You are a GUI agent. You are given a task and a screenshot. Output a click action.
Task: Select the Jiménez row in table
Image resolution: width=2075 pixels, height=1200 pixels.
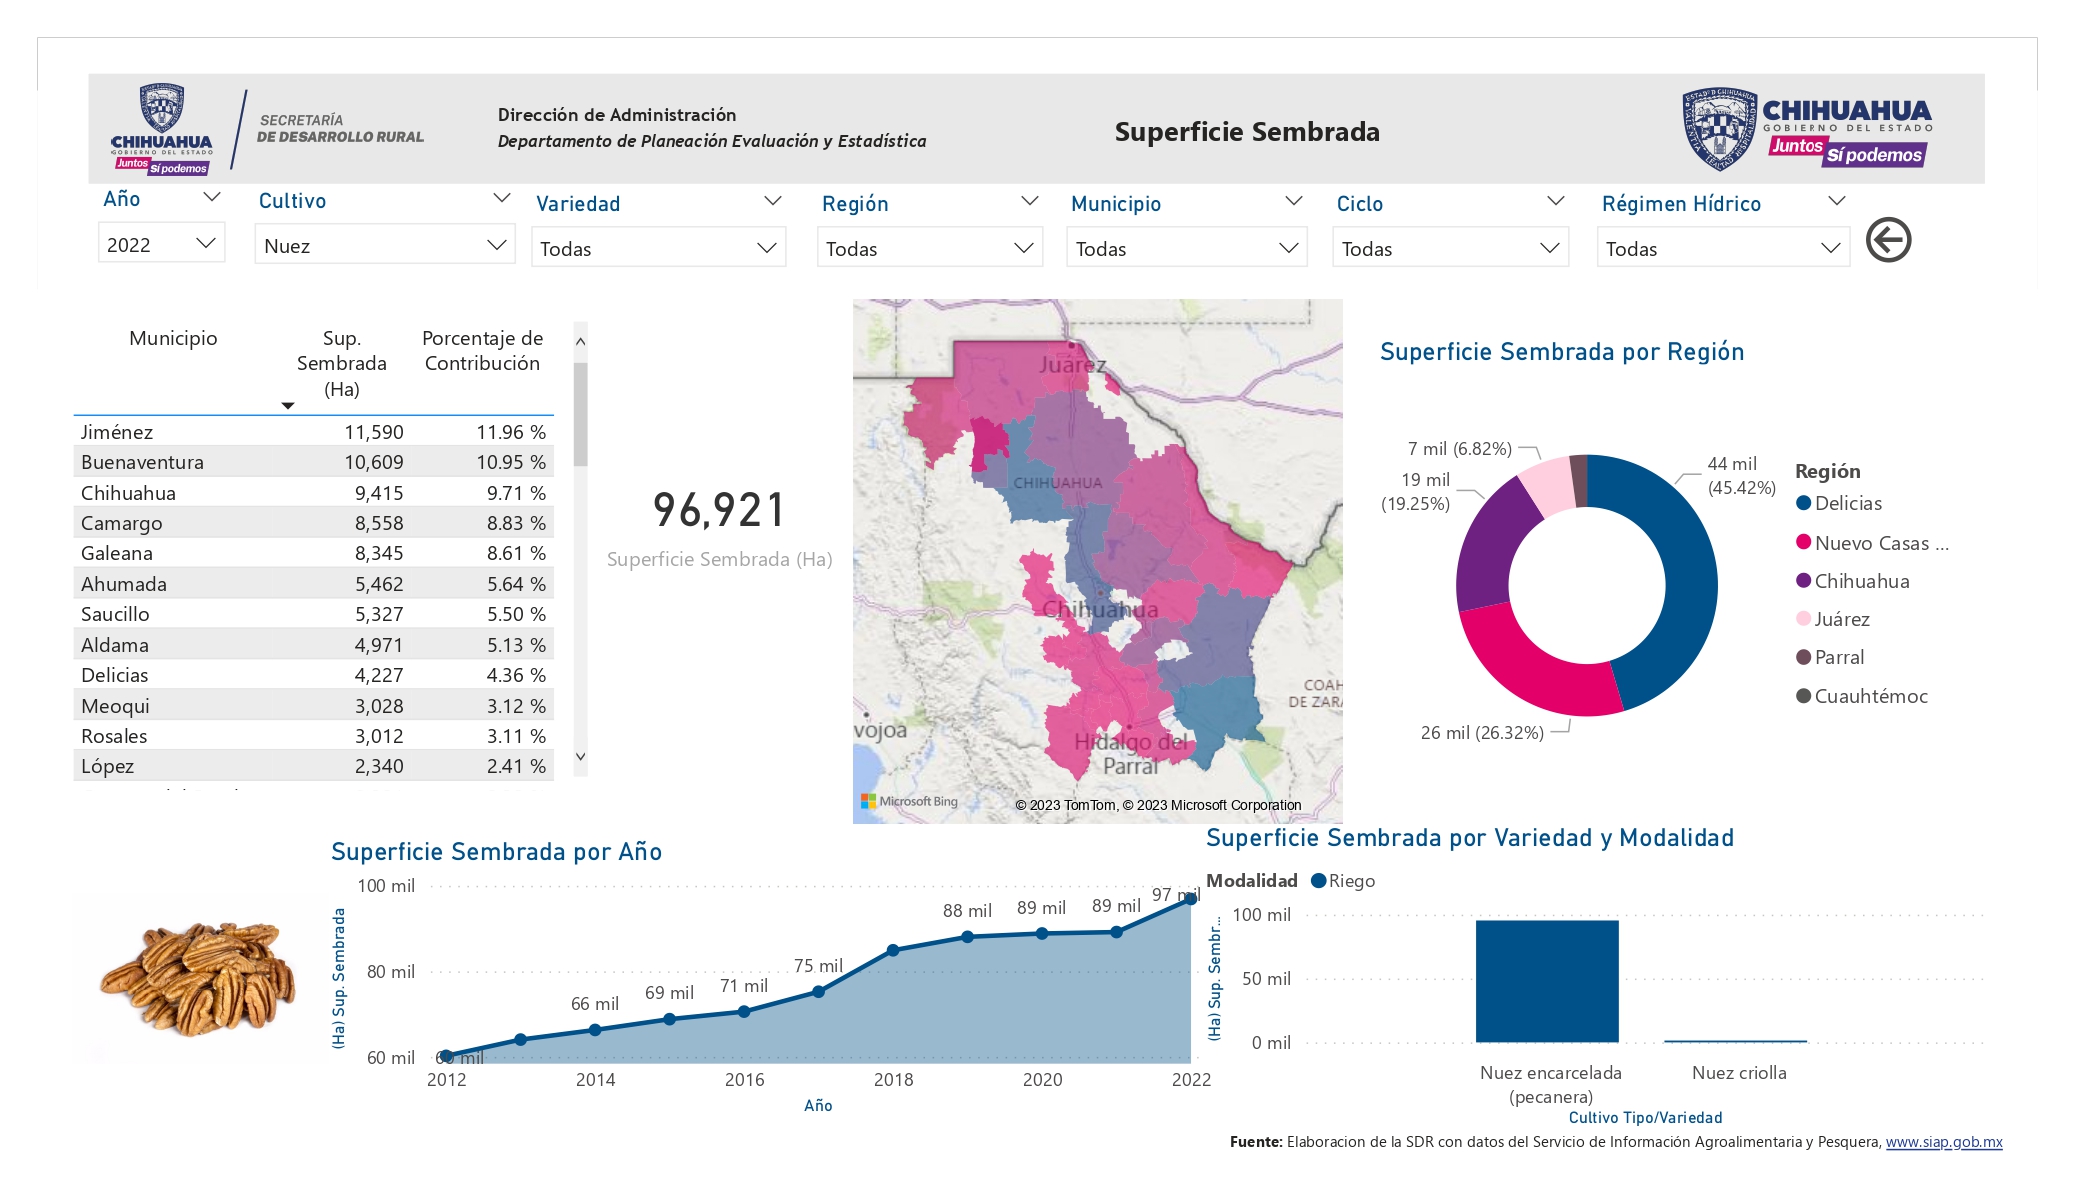313,432
